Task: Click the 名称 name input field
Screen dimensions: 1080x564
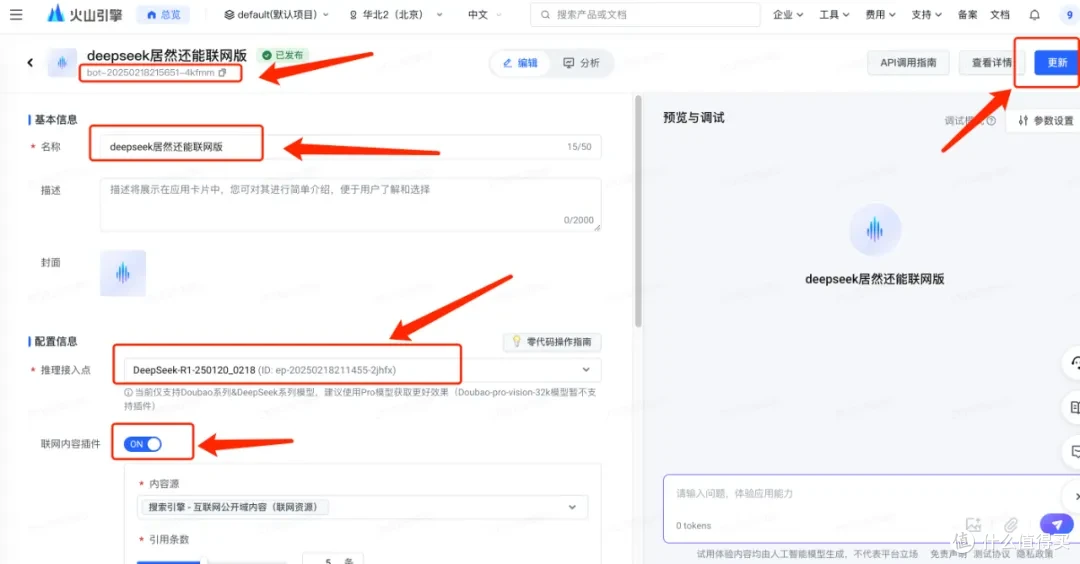Action: (x=351, y=147)
